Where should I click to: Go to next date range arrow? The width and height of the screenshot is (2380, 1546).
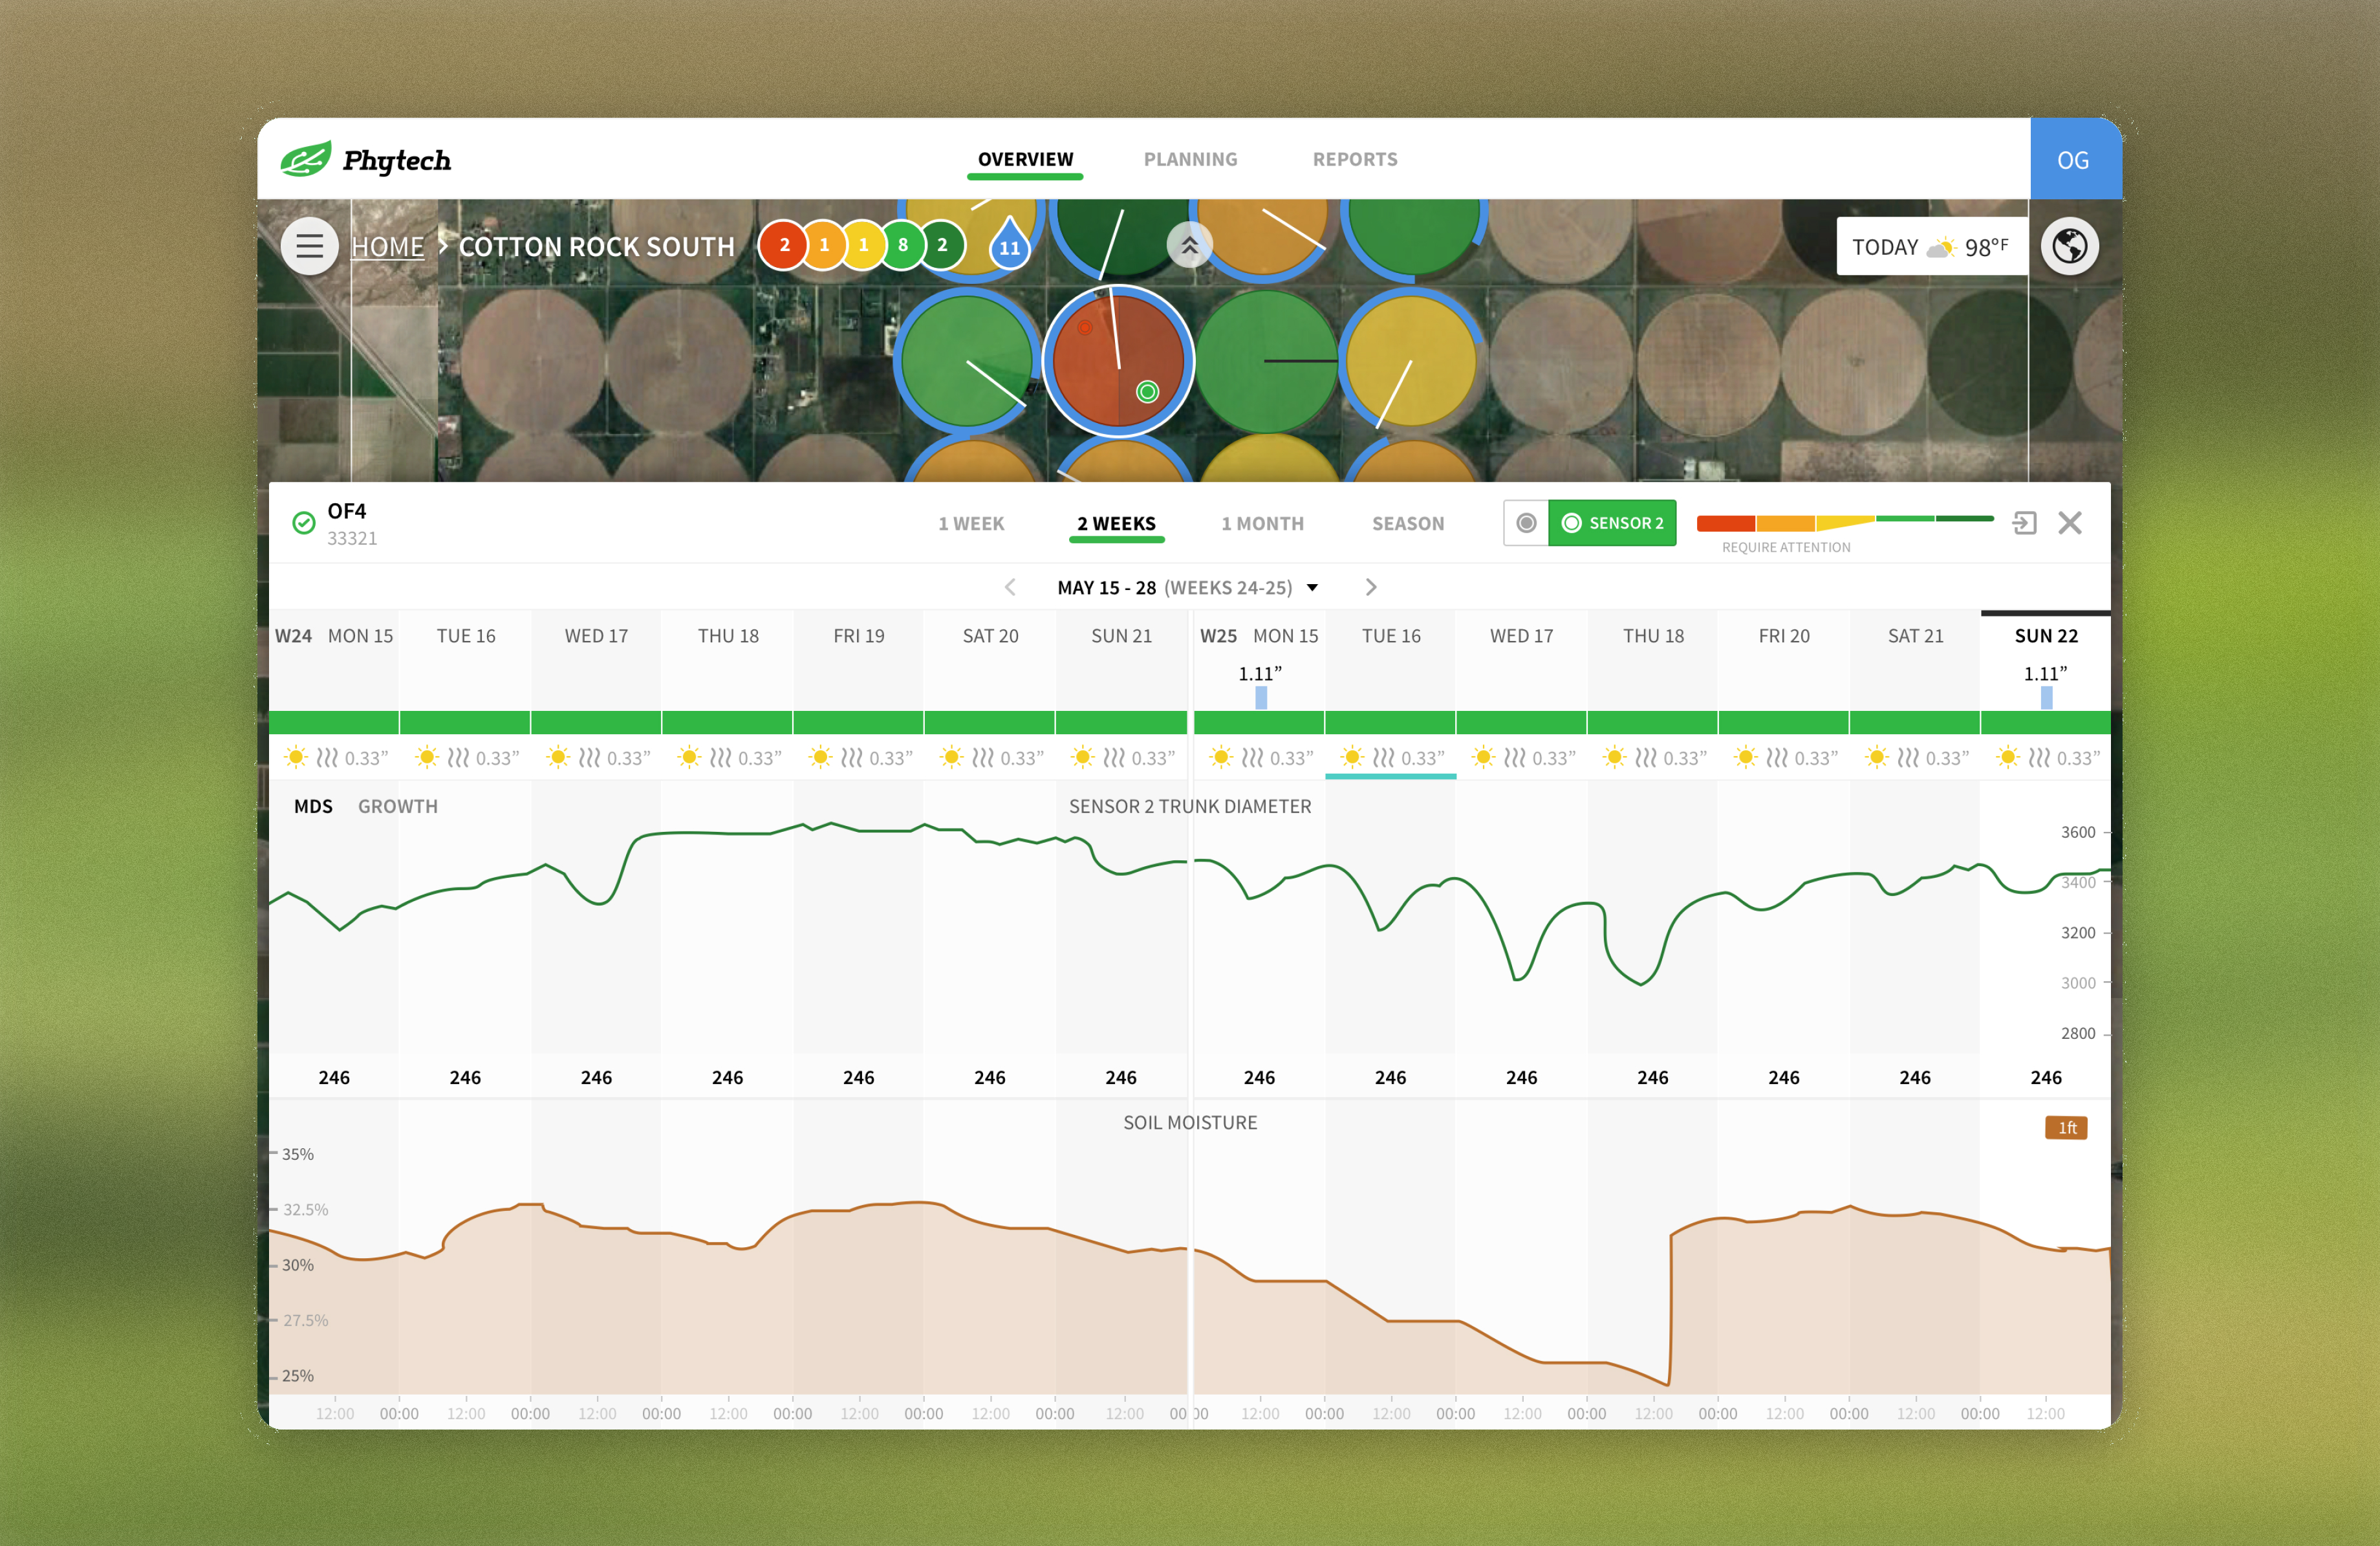(1371, 587)
